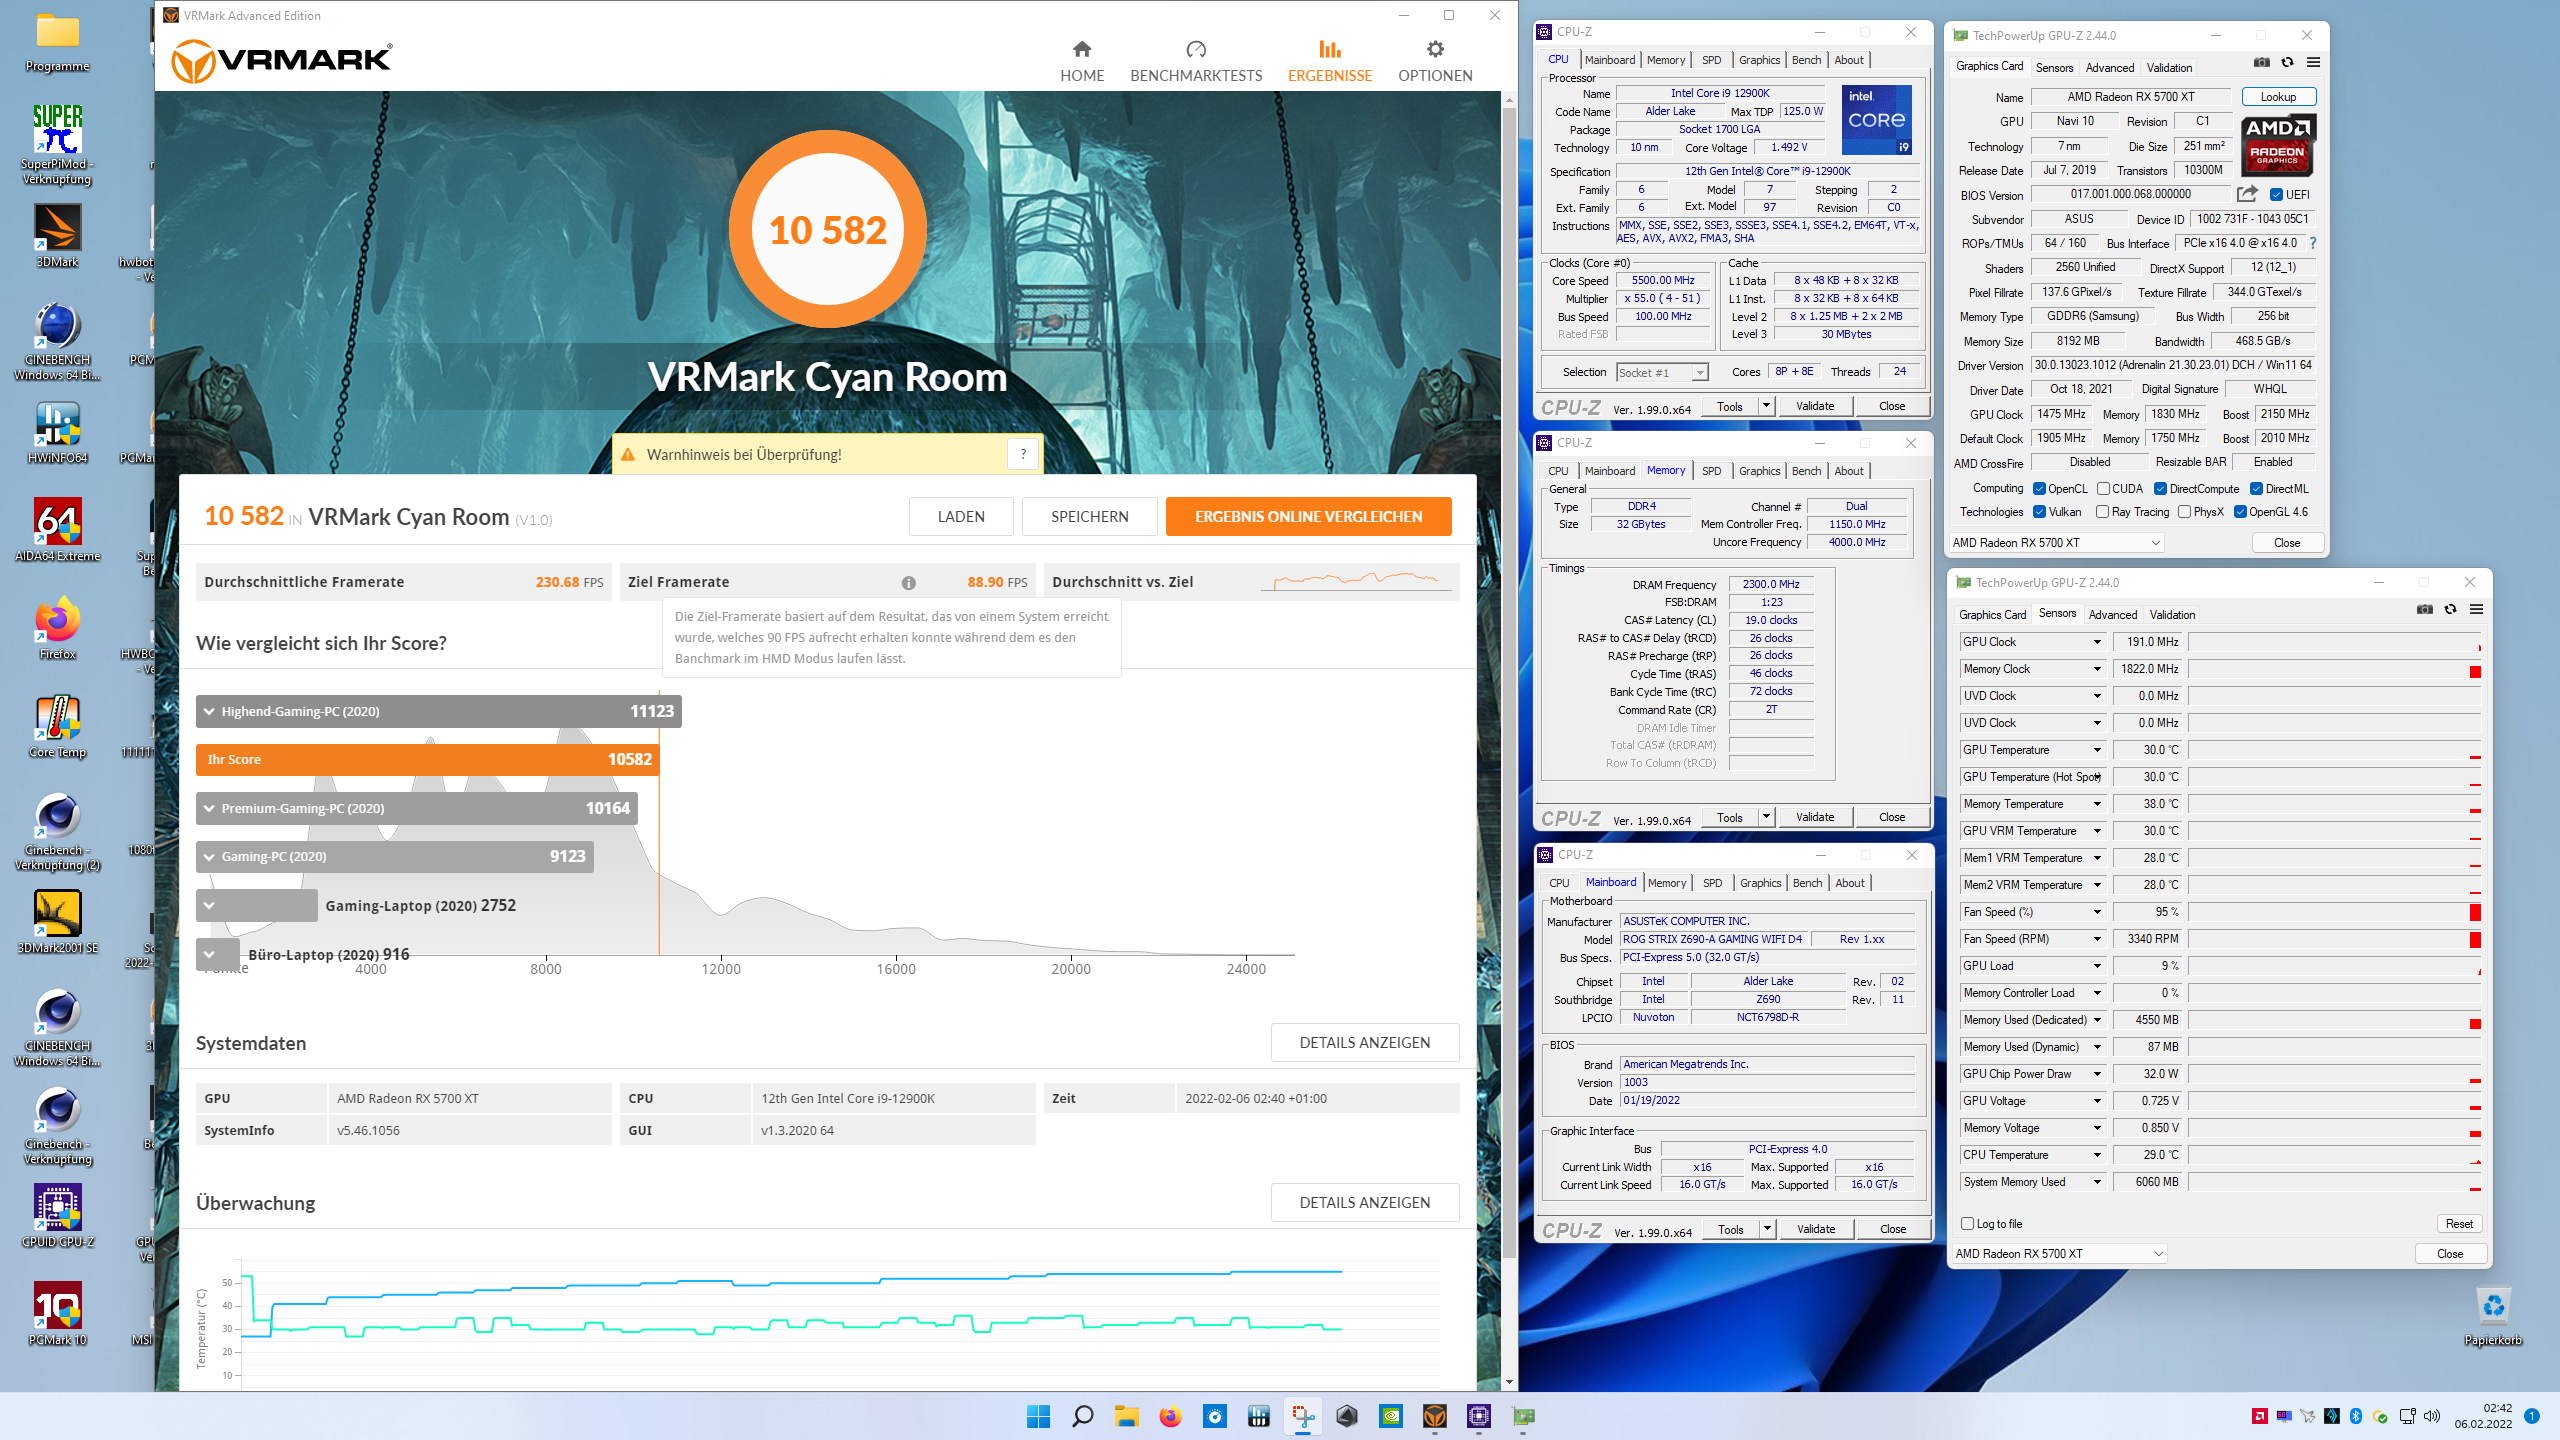The height and width of the screenshot is (1440, 2560).
Task: Open OPTIONEN settings gear in VRMark
Action: [x=1435, y=61]
